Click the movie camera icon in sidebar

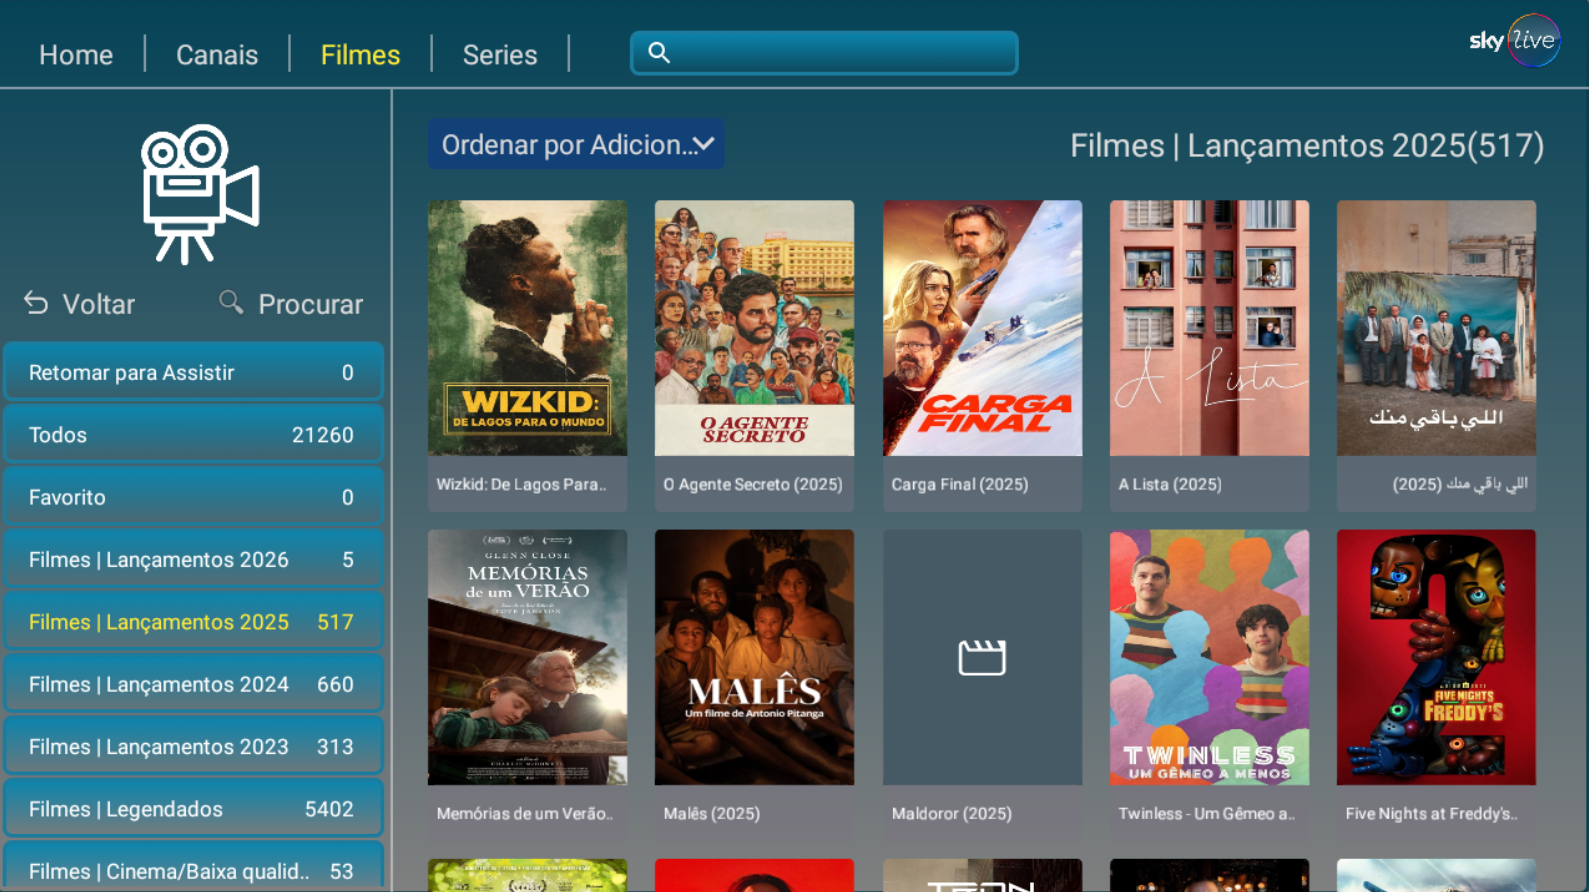200,194
